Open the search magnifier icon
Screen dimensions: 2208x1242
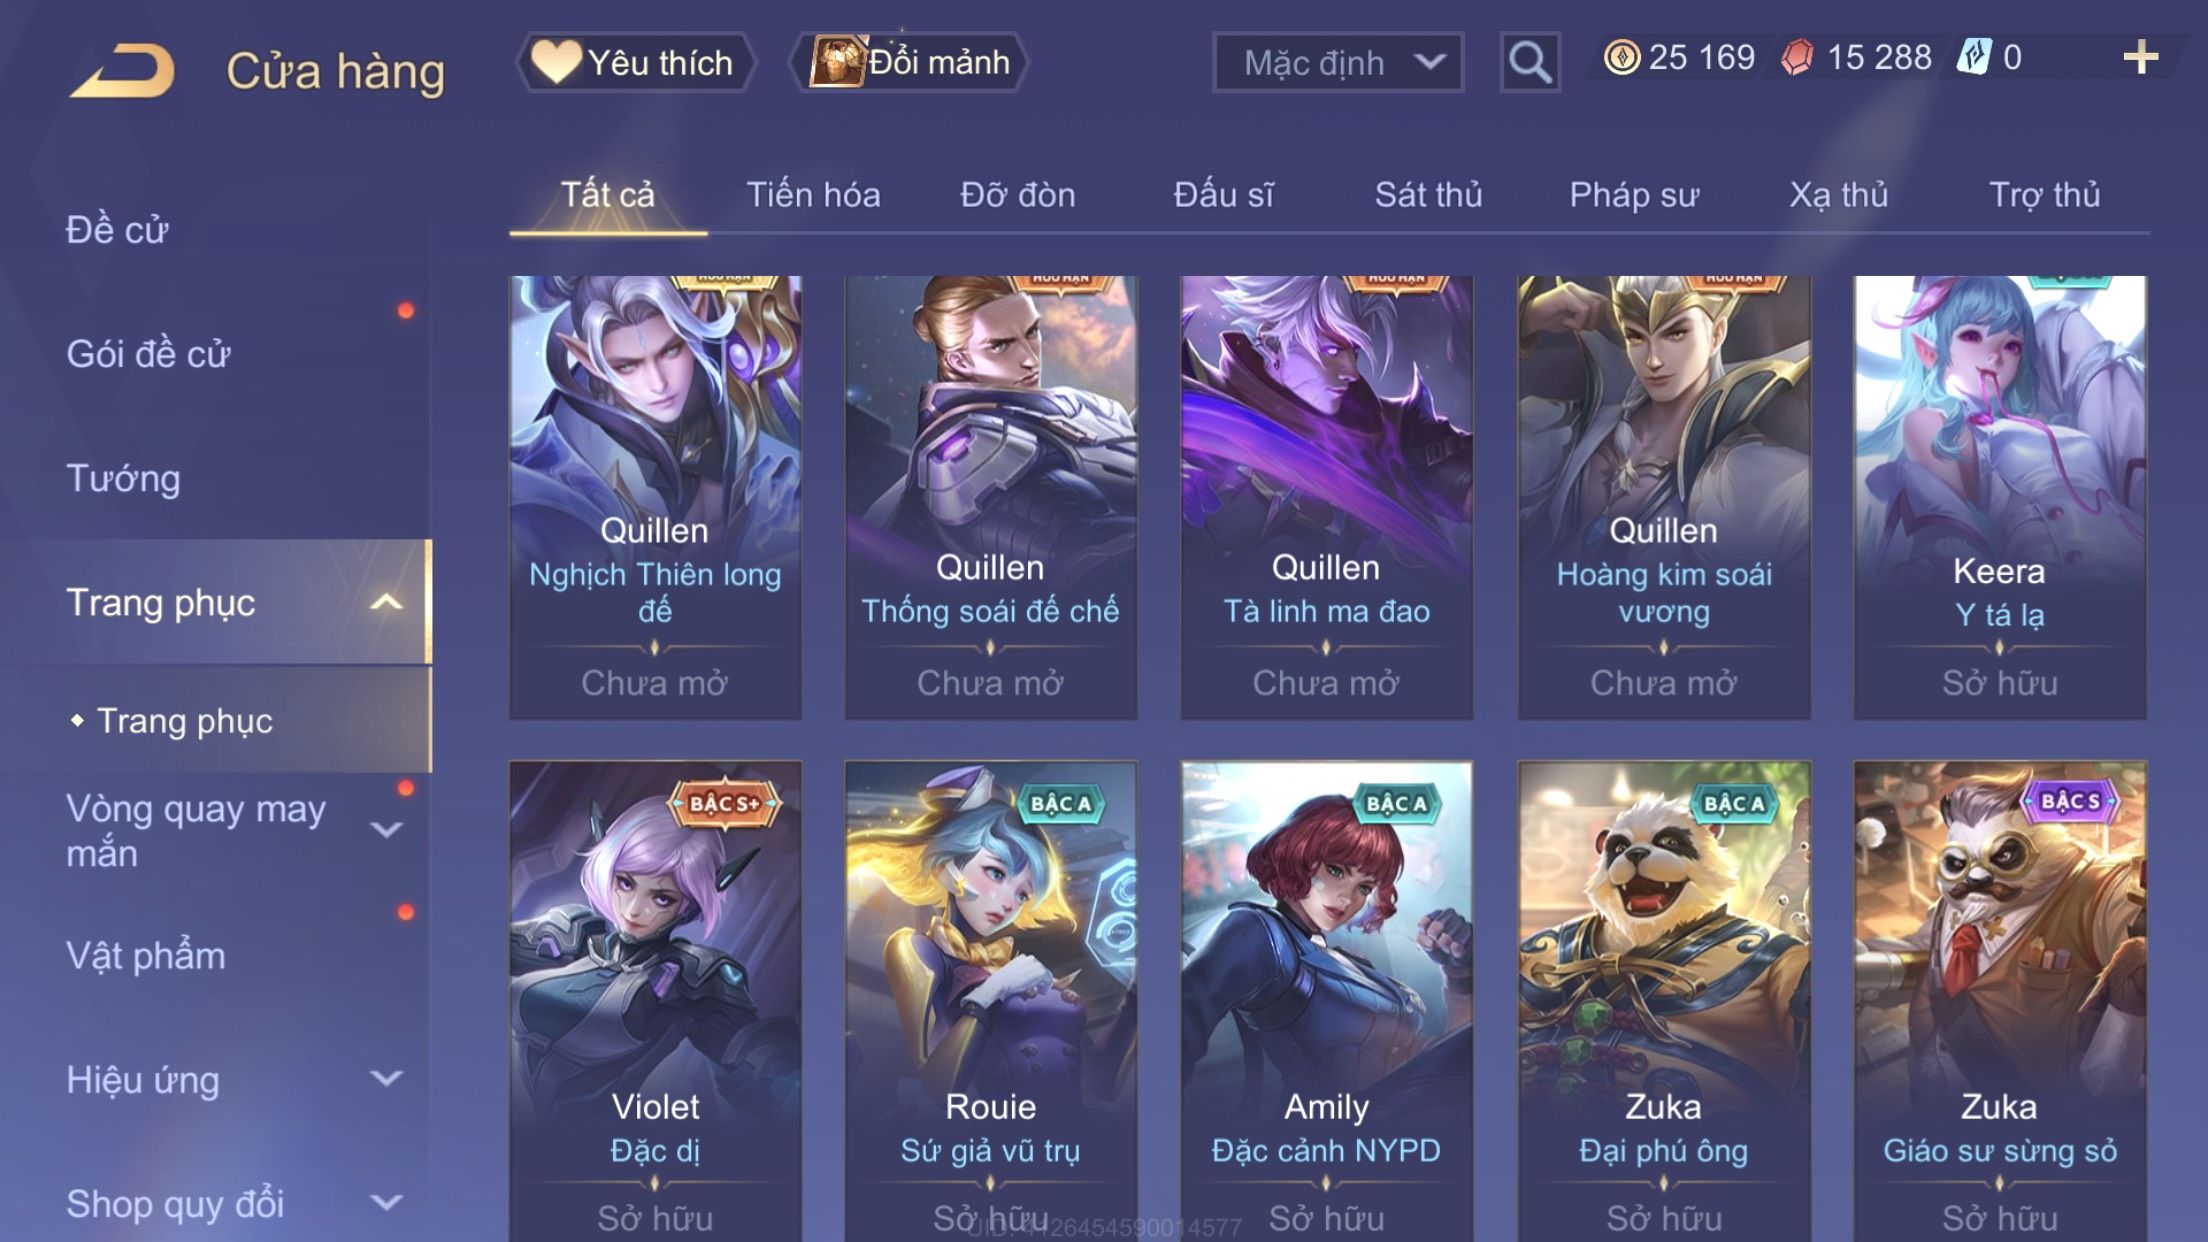coord(1530,62)
